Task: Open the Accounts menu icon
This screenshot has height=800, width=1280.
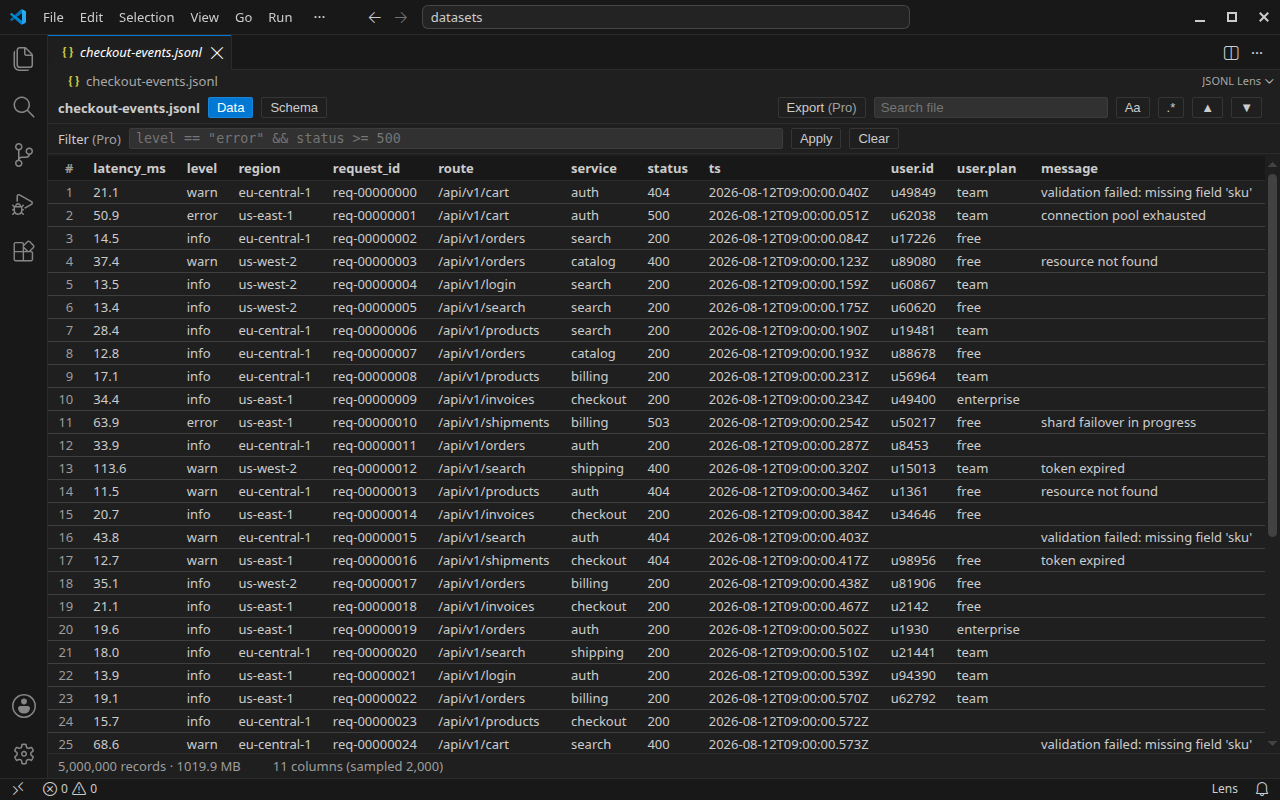Action: 23,706
